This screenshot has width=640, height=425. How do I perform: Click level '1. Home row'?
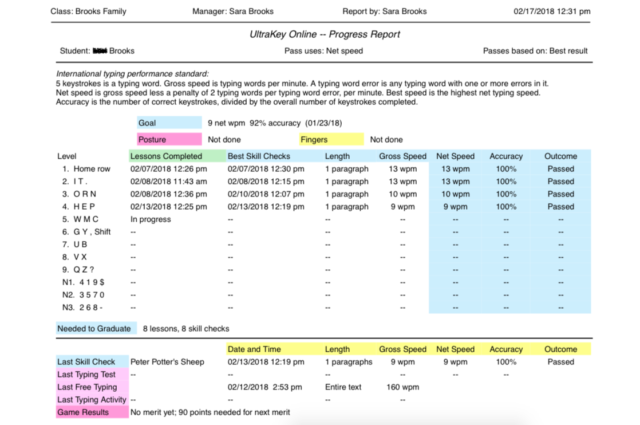(x=86, y=169)
